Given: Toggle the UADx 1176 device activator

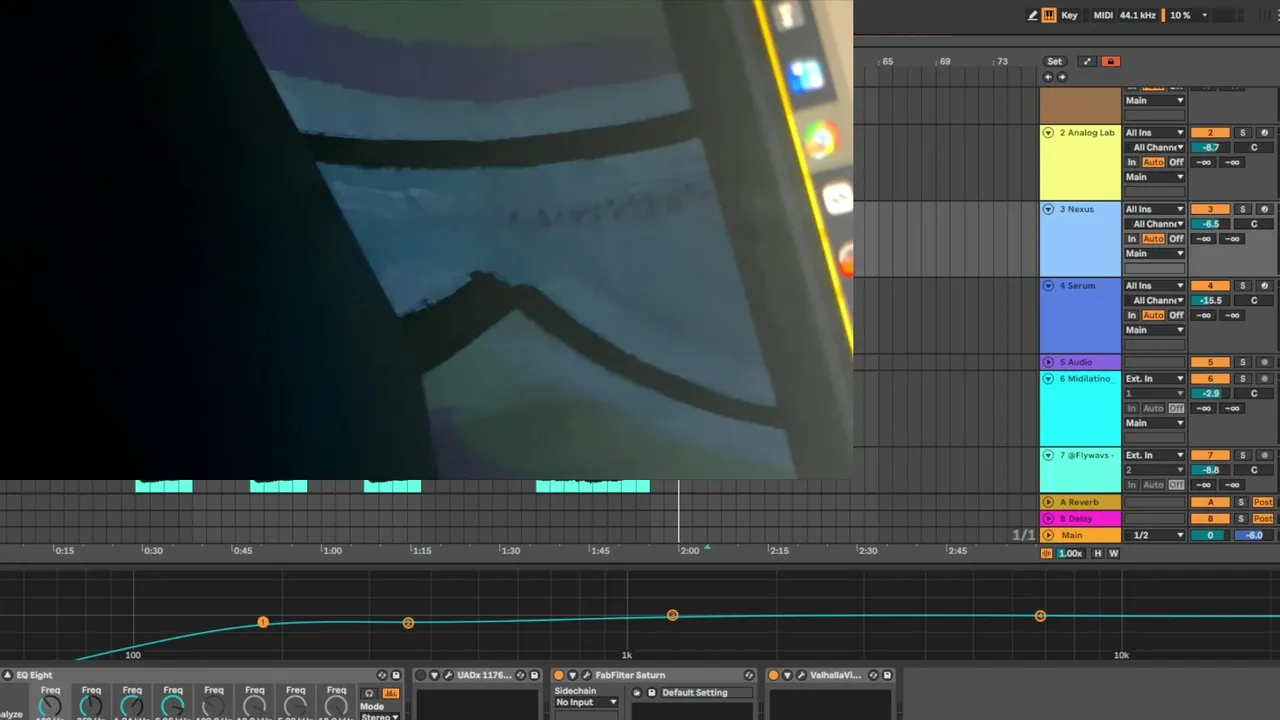Looking at the screenshot, I should coord(421,675).
